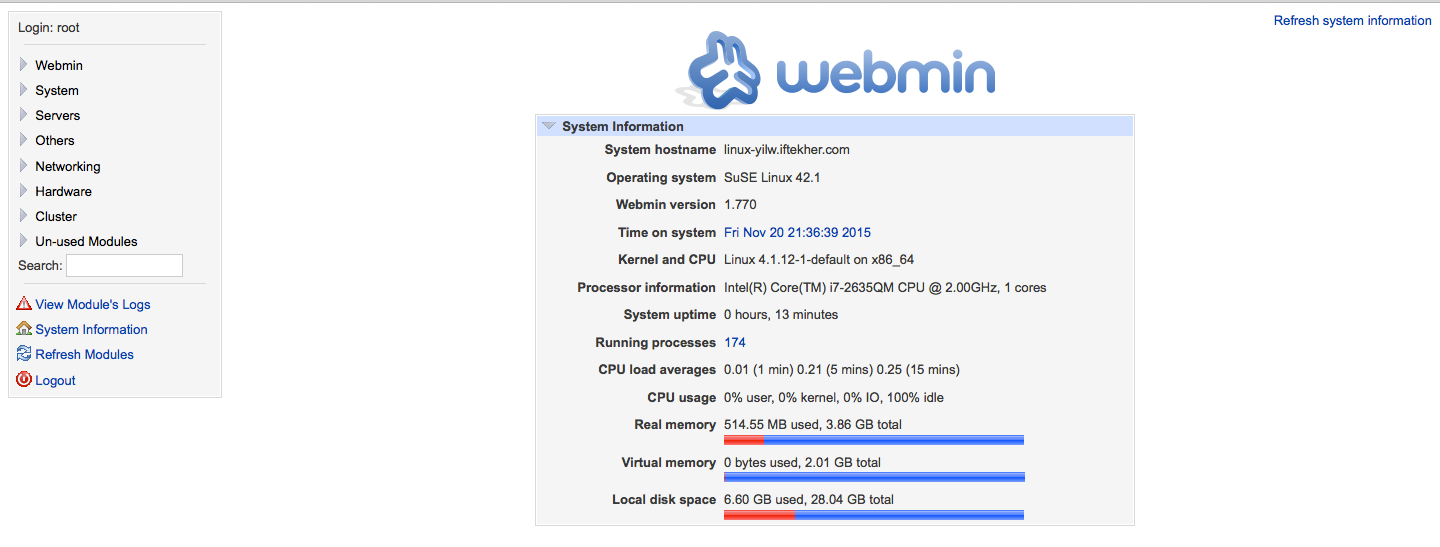Click Refresh system information link

coord(1352,20)
